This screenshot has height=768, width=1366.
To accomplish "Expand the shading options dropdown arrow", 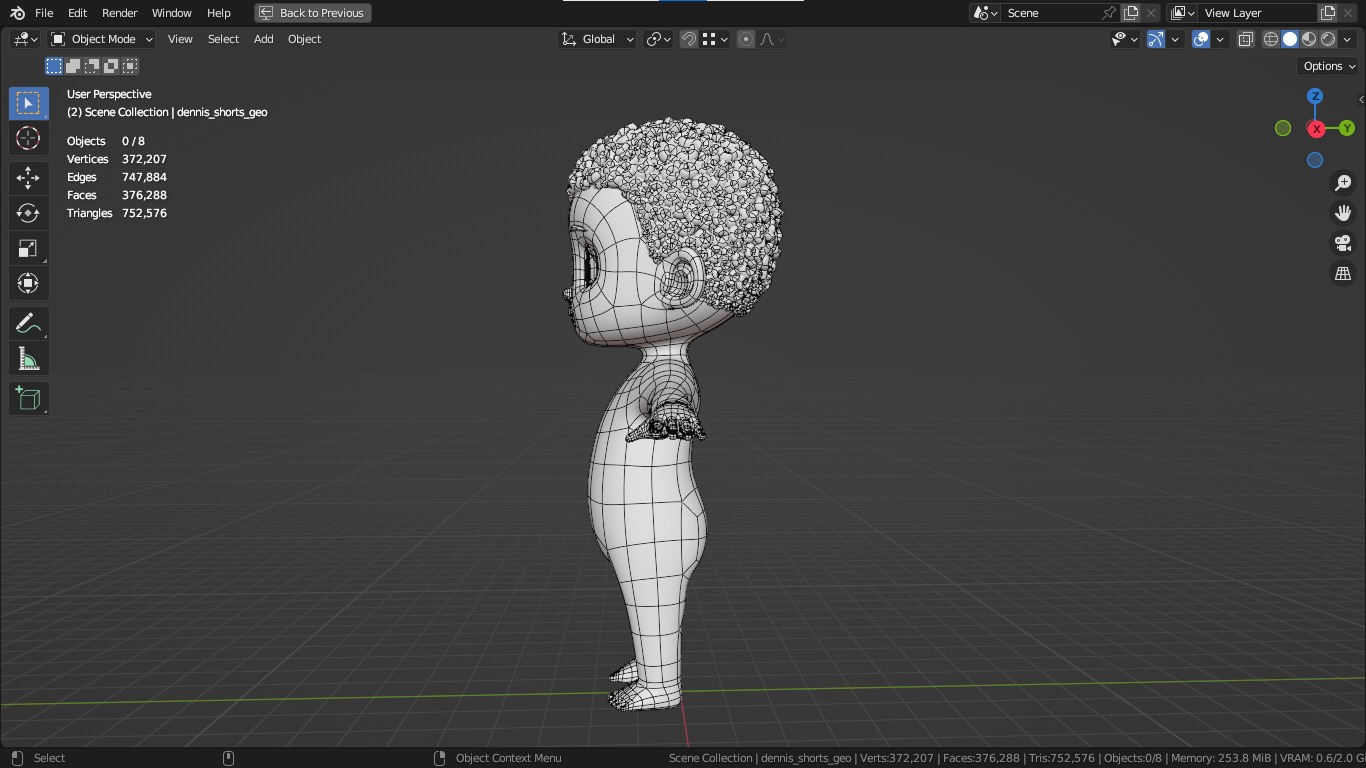I will click(1347, 39).
